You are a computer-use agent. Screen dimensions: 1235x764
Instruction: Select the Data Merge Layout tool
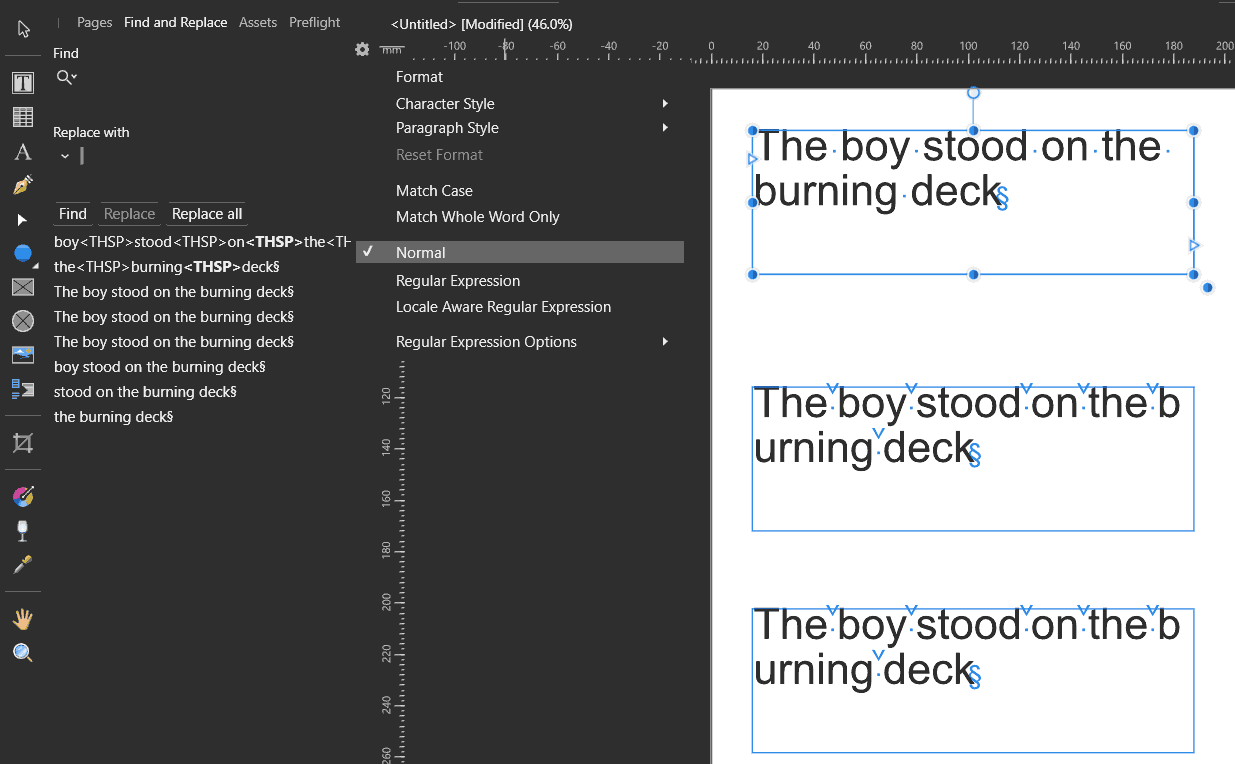click(23, 388)
